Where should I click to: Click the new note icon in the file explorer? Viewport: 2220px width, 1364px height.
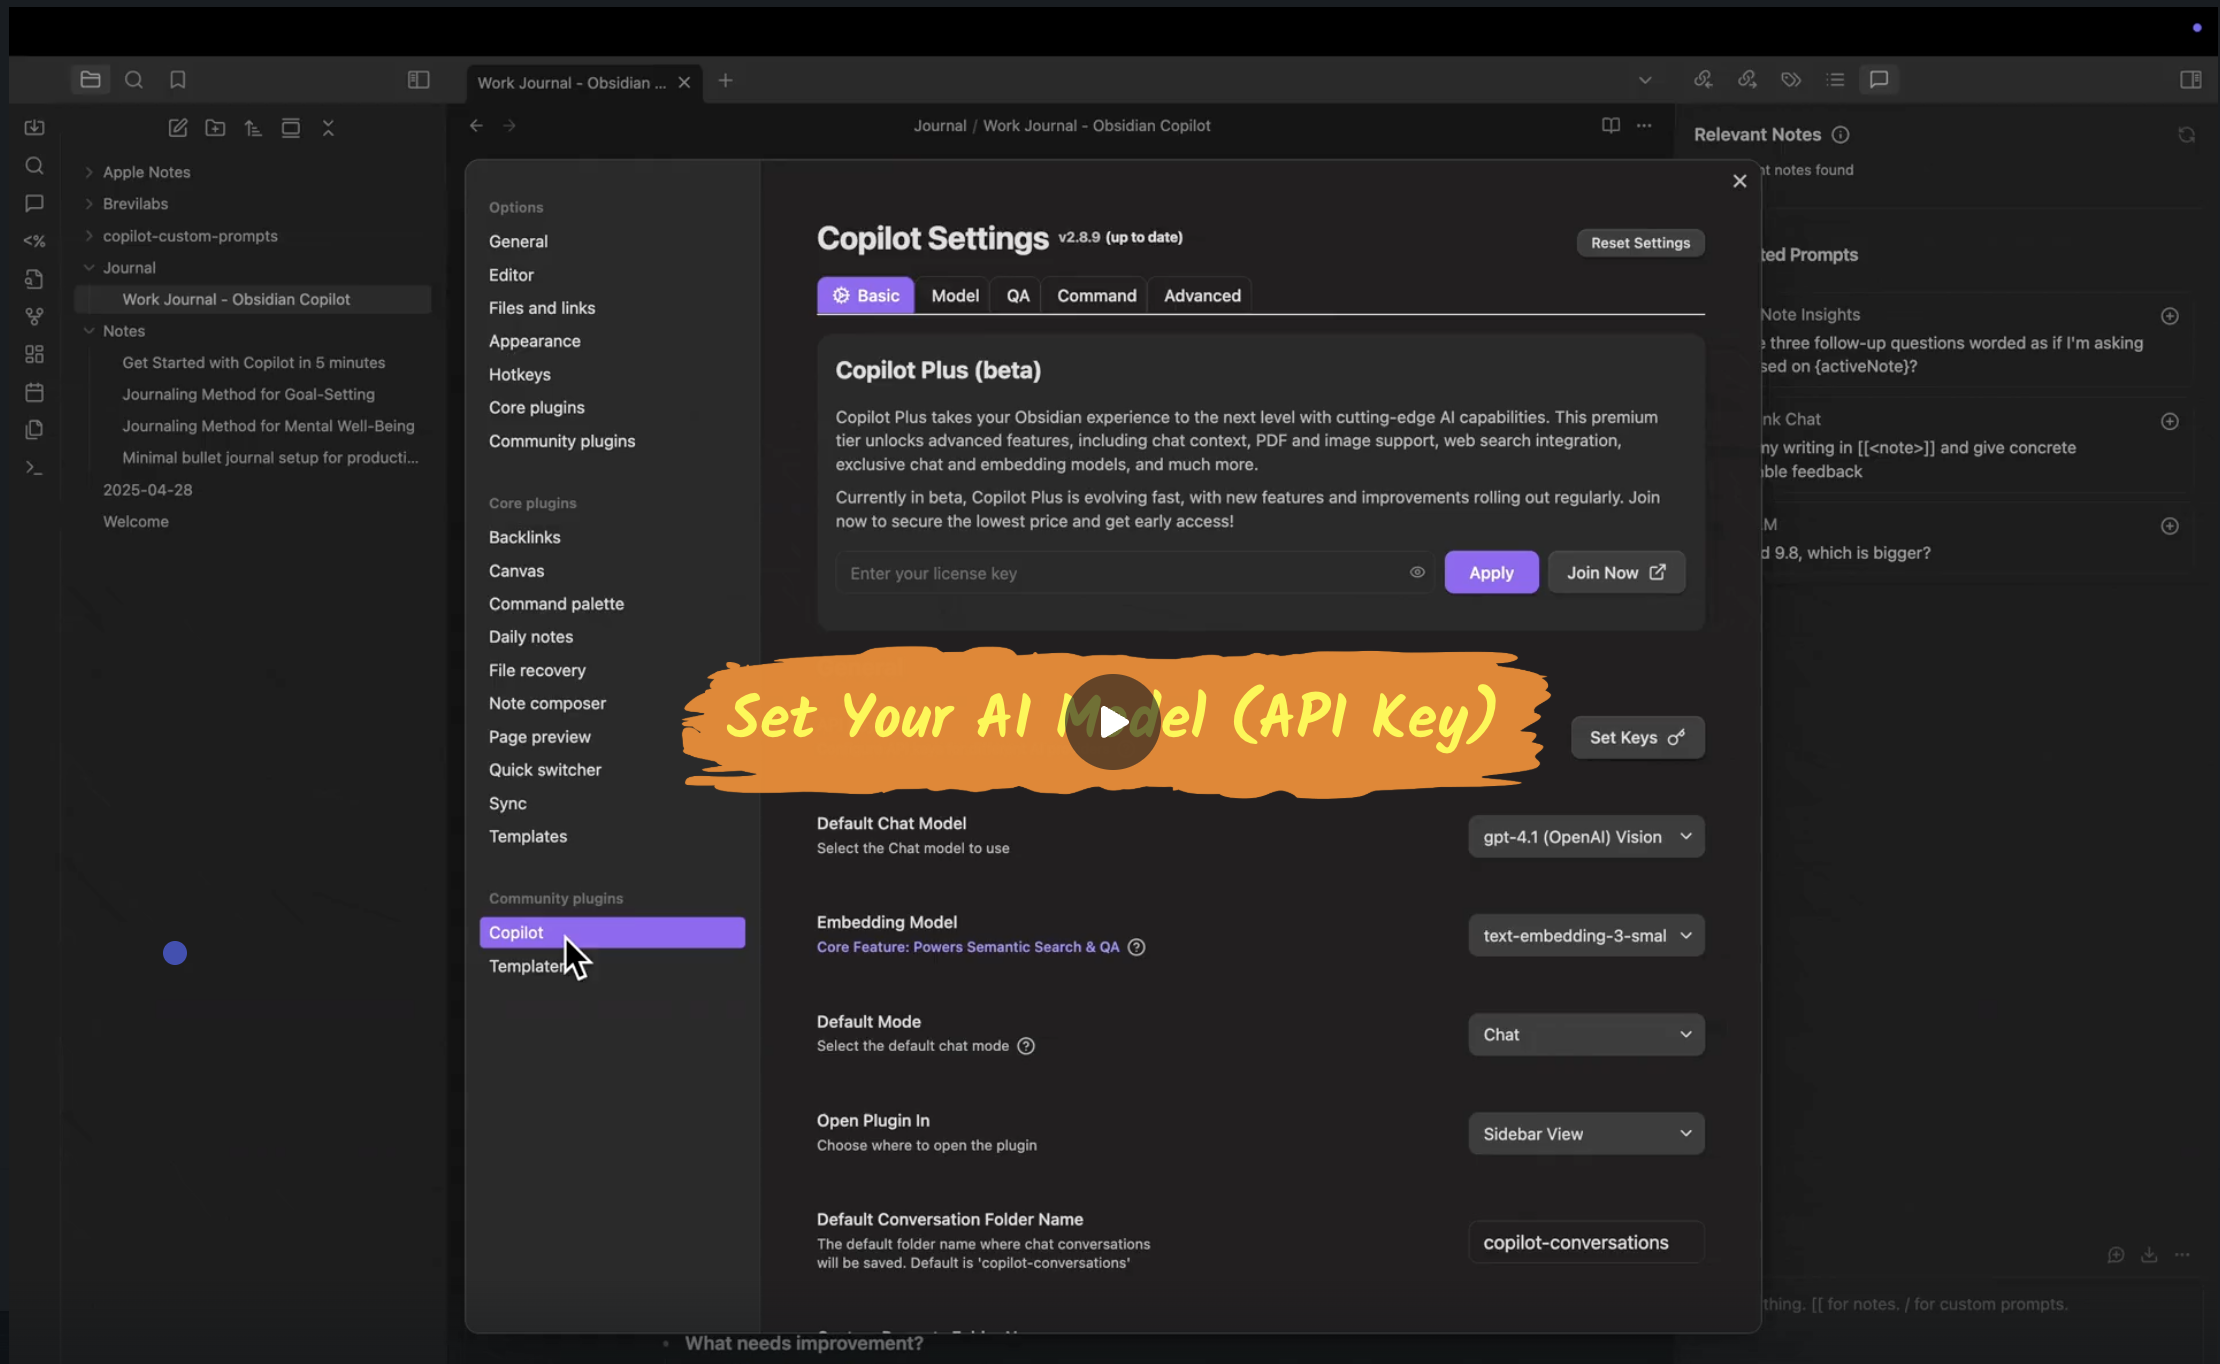[178, 128]
